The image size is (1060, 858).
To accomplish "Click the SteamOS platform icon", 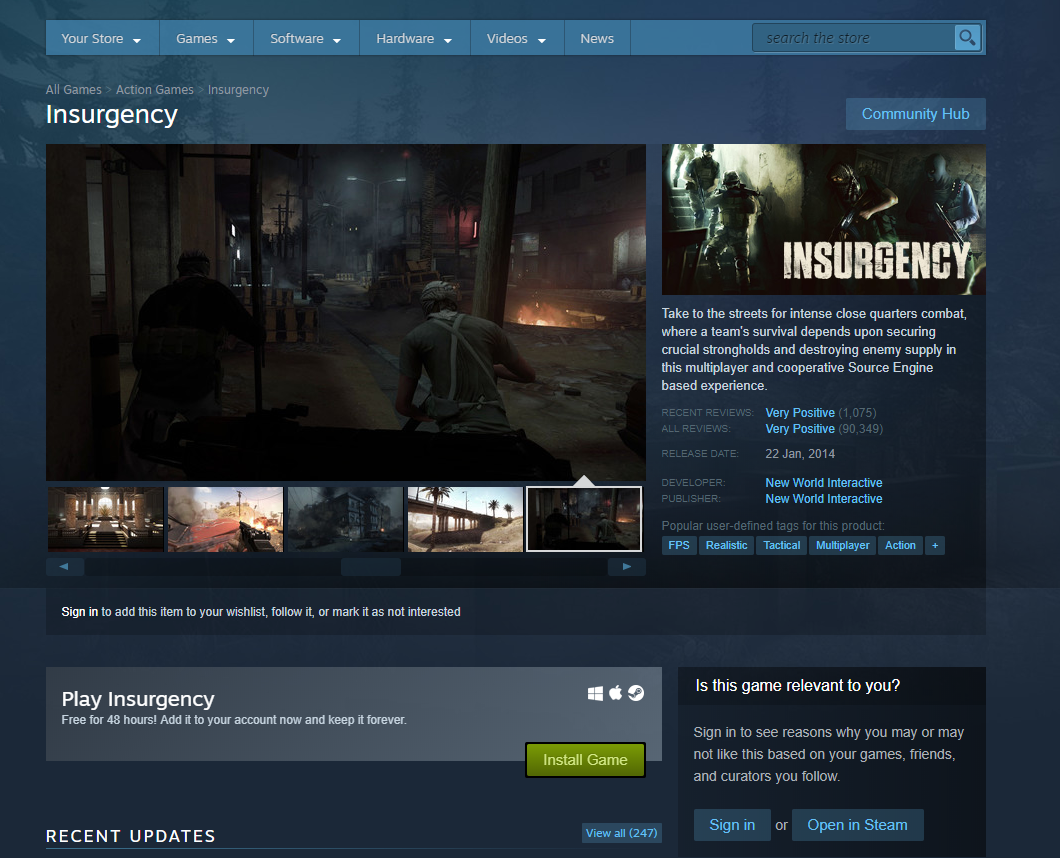I will (x=636, y=693).
